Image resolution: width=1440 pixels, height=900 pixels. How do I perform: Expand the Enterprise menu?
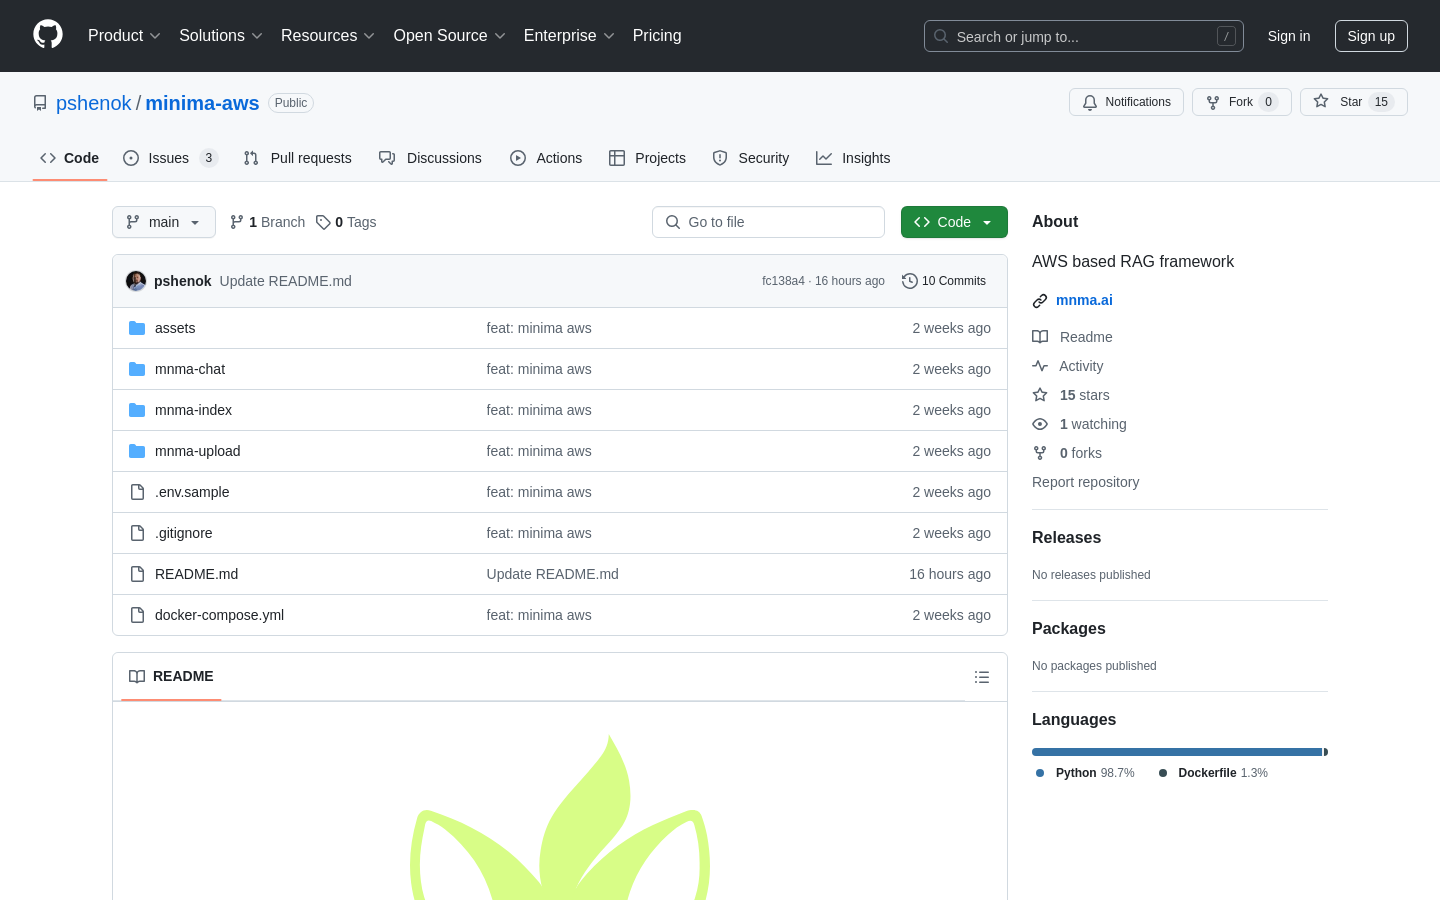coord(569,36)
